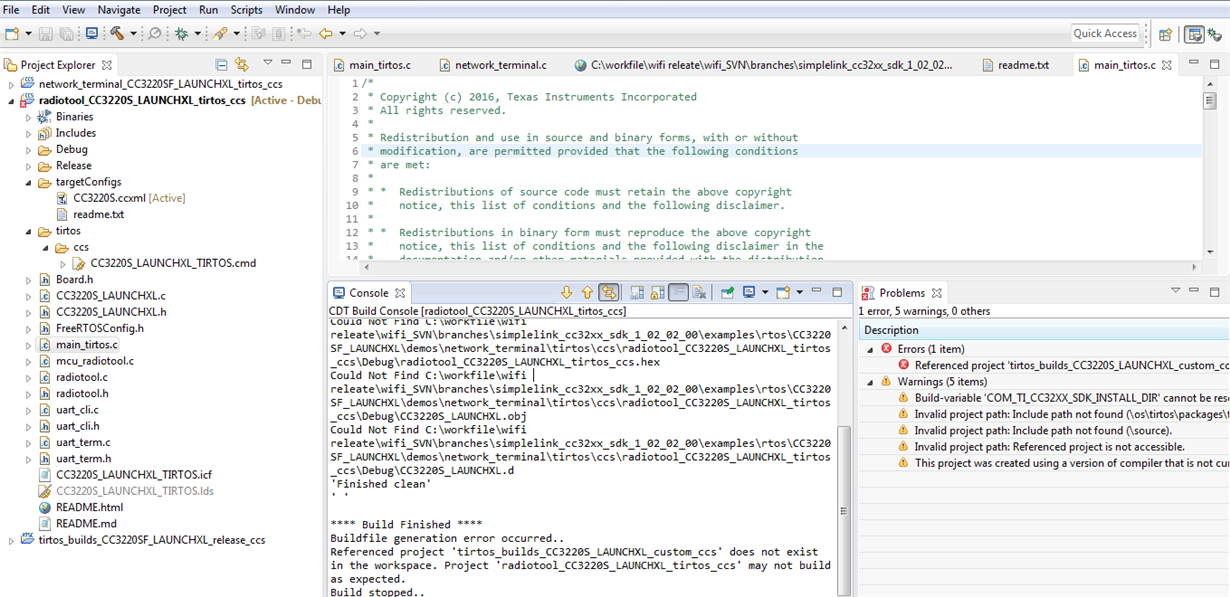Toggle Link with Editor in Project Explorer
The width and height of the screenshot is (1230, 597).
(243, 62)
